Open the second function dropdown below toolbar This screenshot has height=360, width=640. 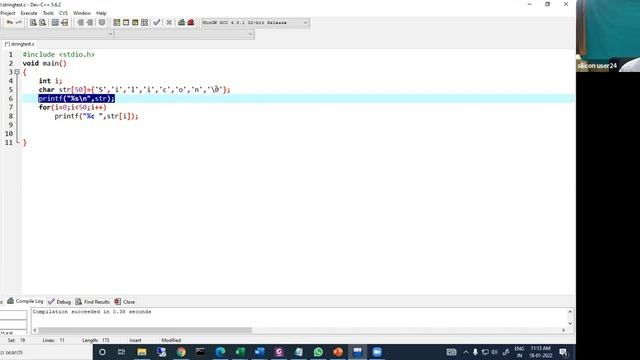184,34
